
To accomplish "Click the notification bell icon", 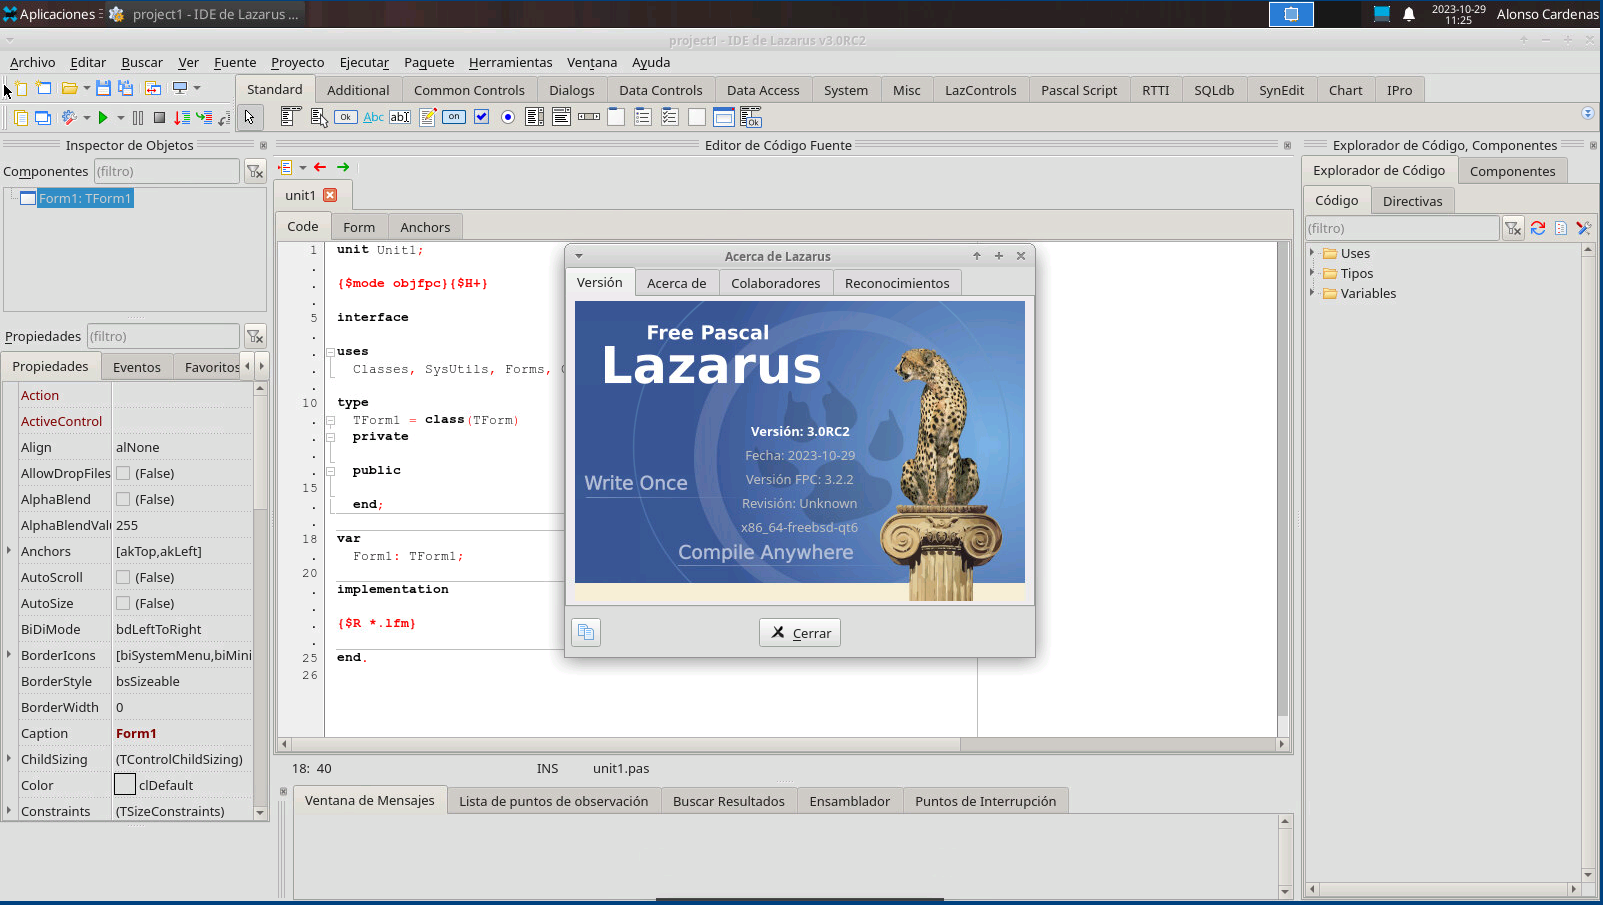I will [x=1409, y=14].
